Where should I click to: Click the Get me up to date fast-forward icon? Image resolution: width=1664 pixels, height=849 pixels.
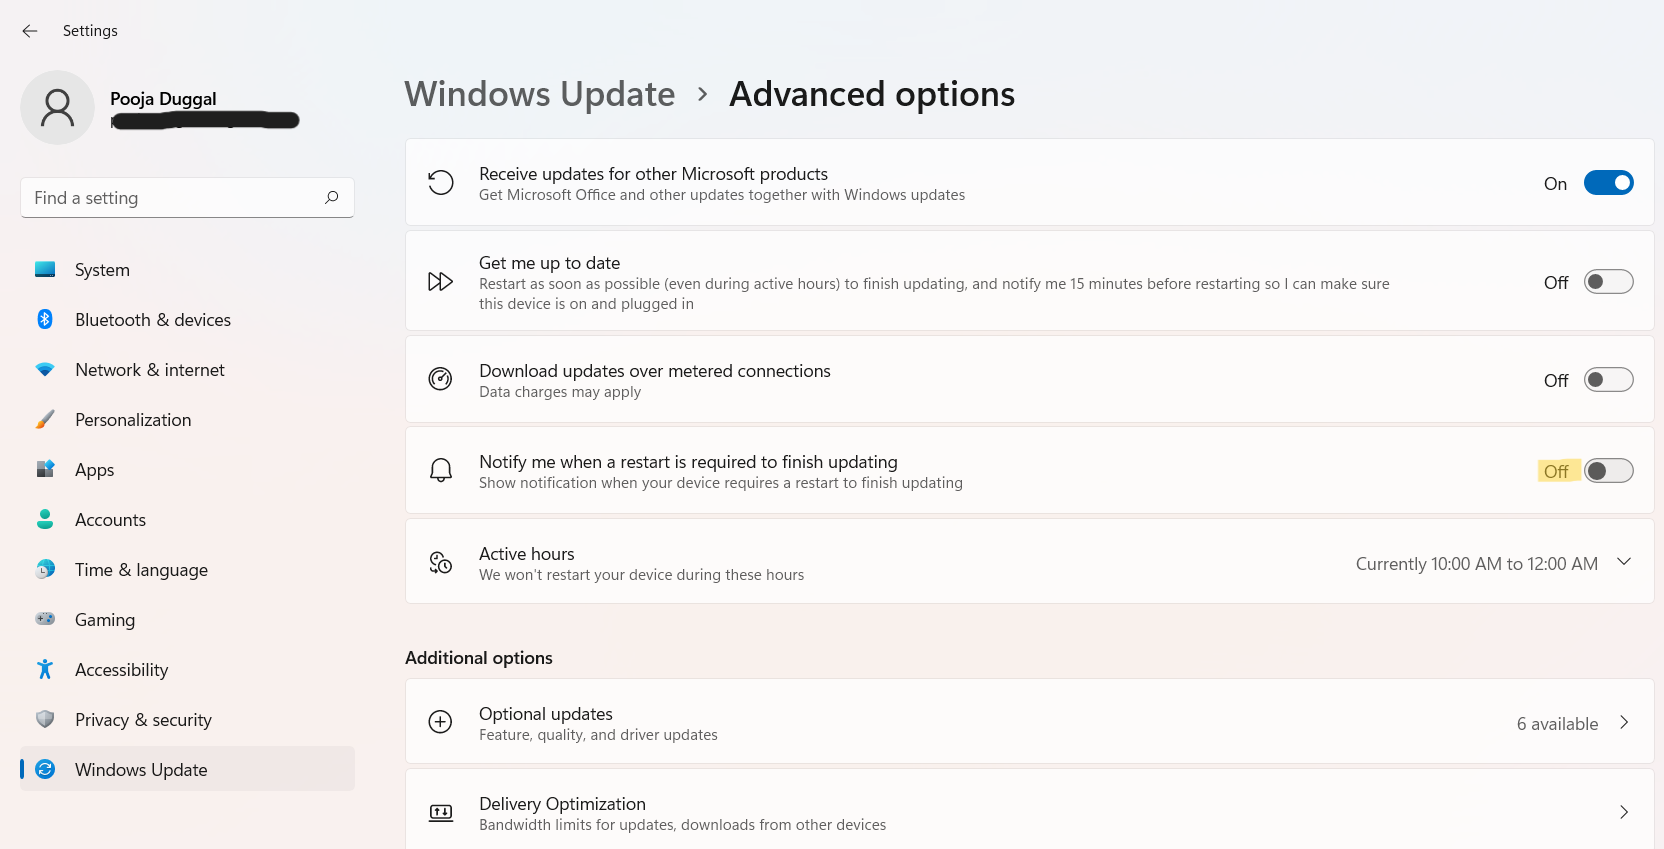coord(441,282)
